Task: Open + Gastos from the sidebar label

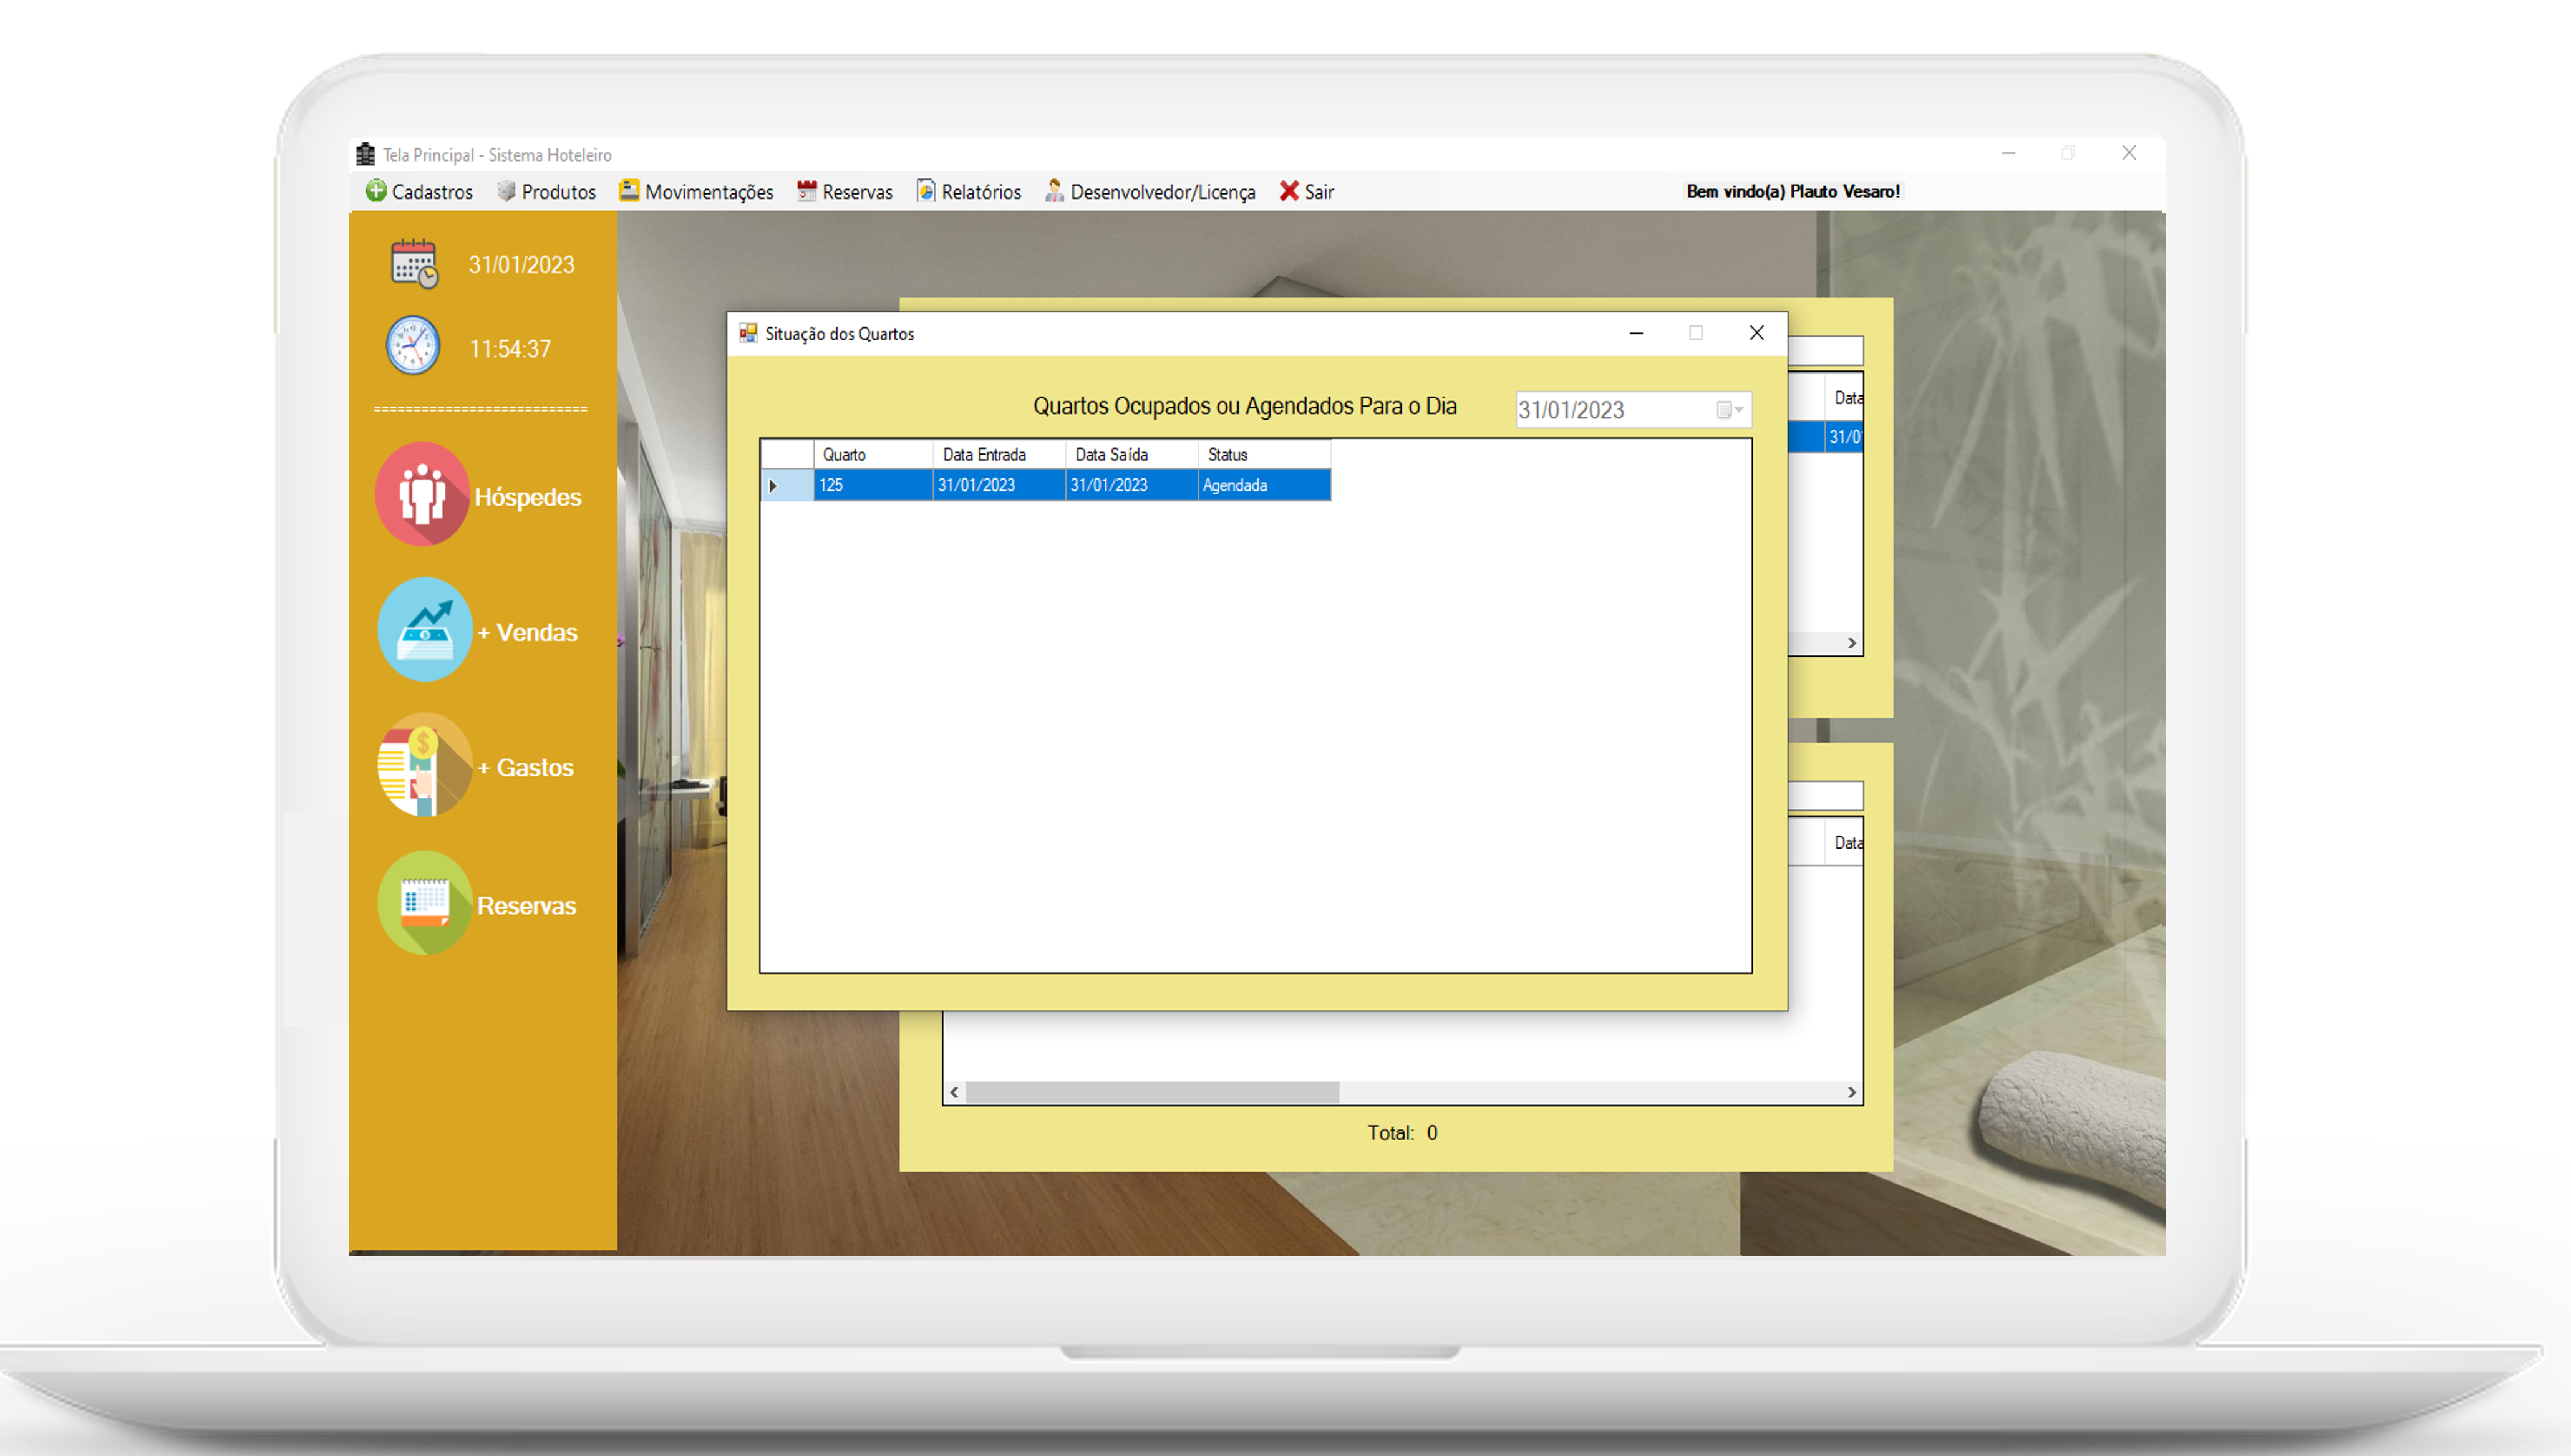Action: point(525,767)
